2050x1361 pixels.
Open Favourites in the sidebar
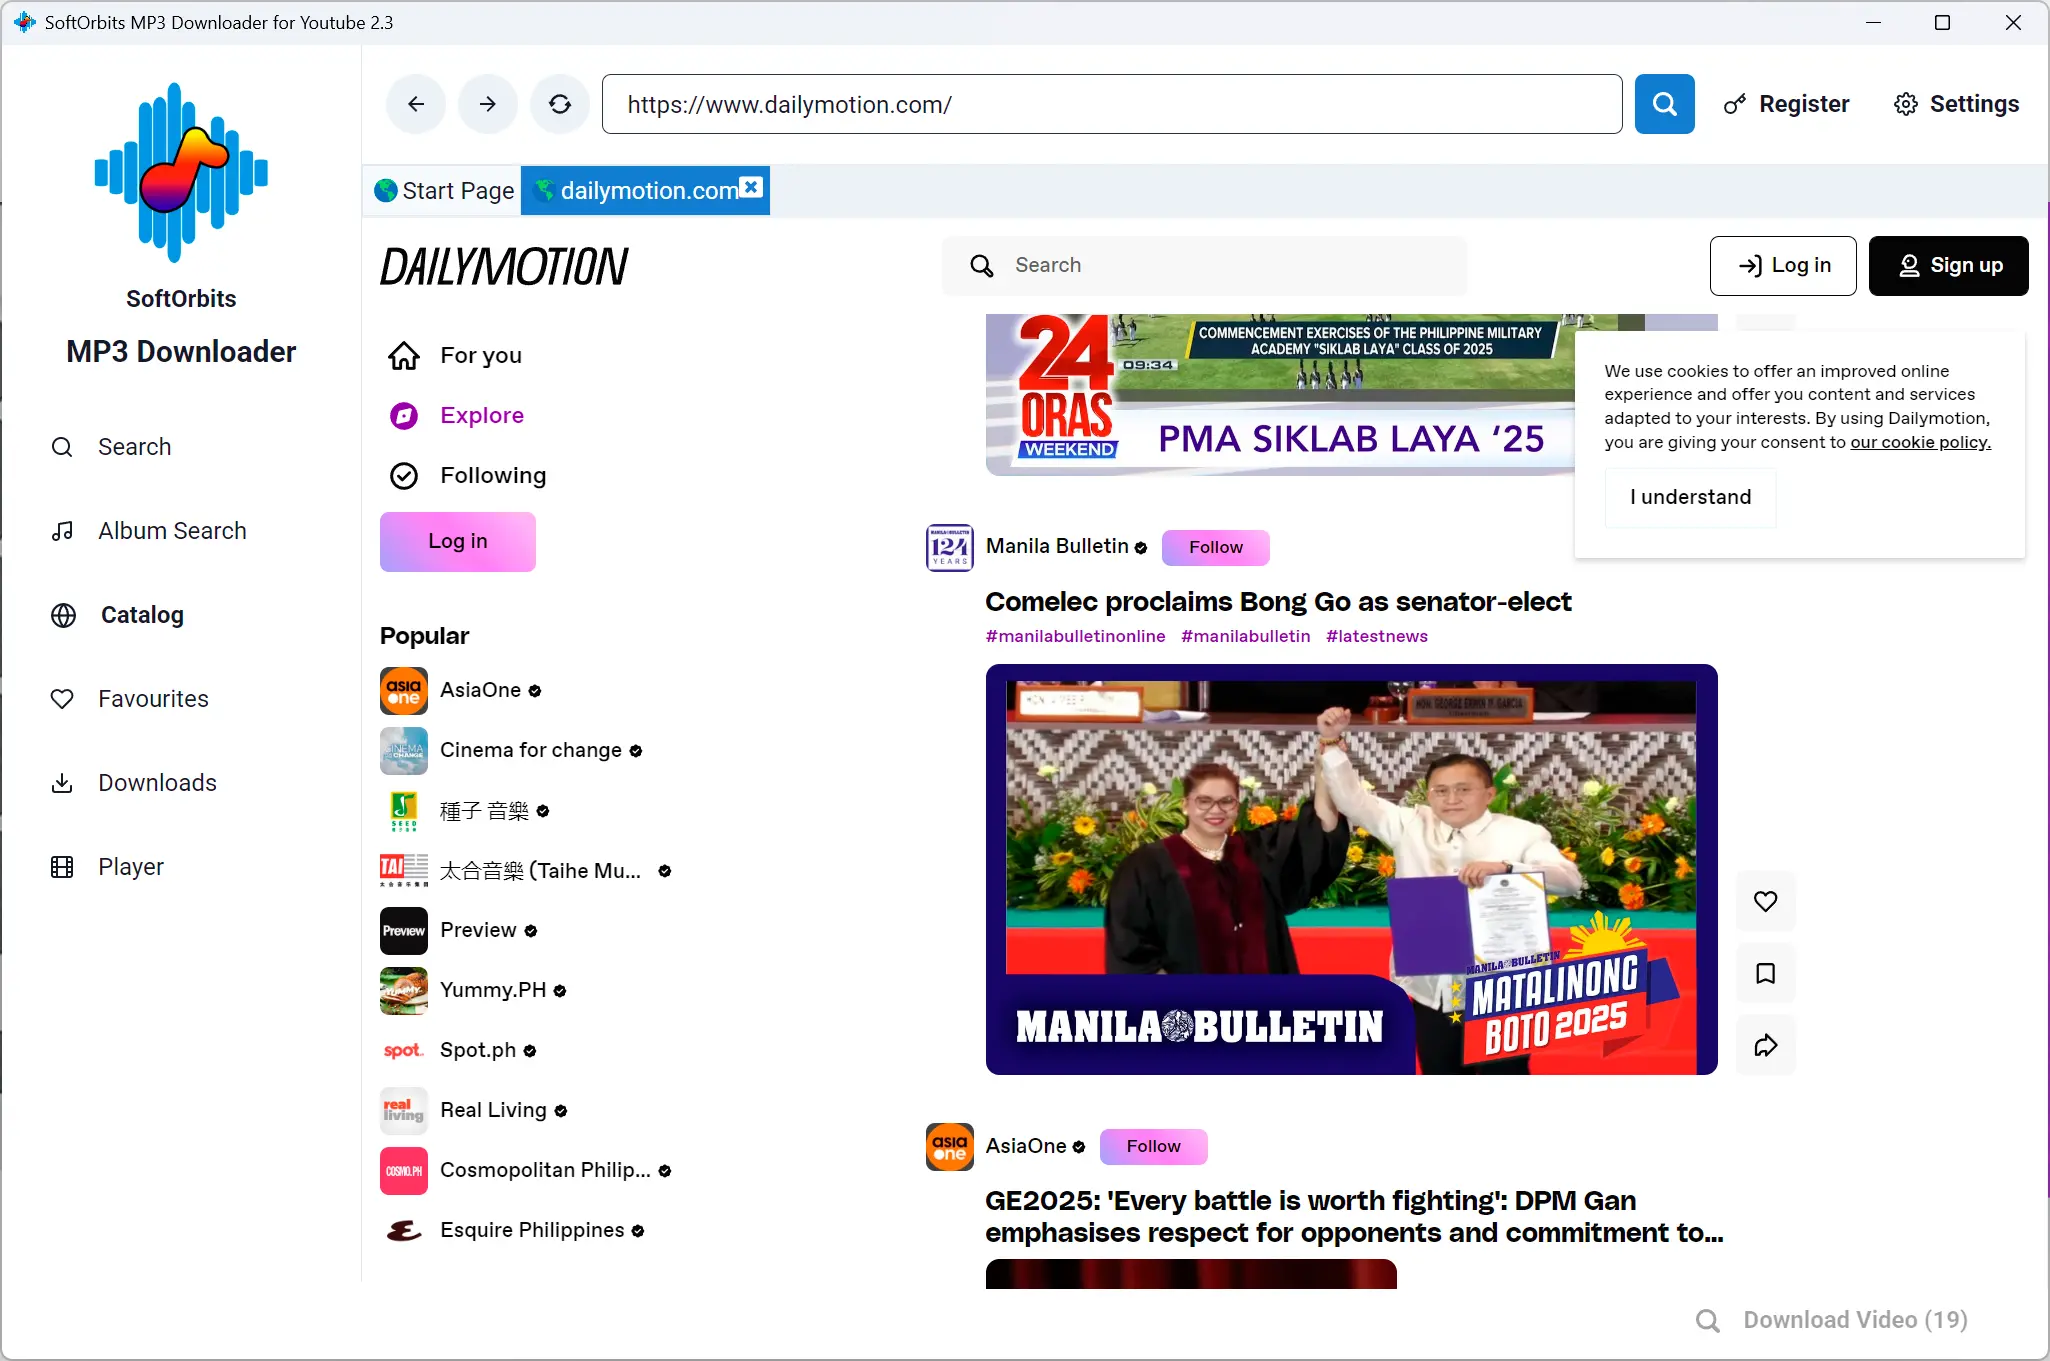click(x=129, y=699)
